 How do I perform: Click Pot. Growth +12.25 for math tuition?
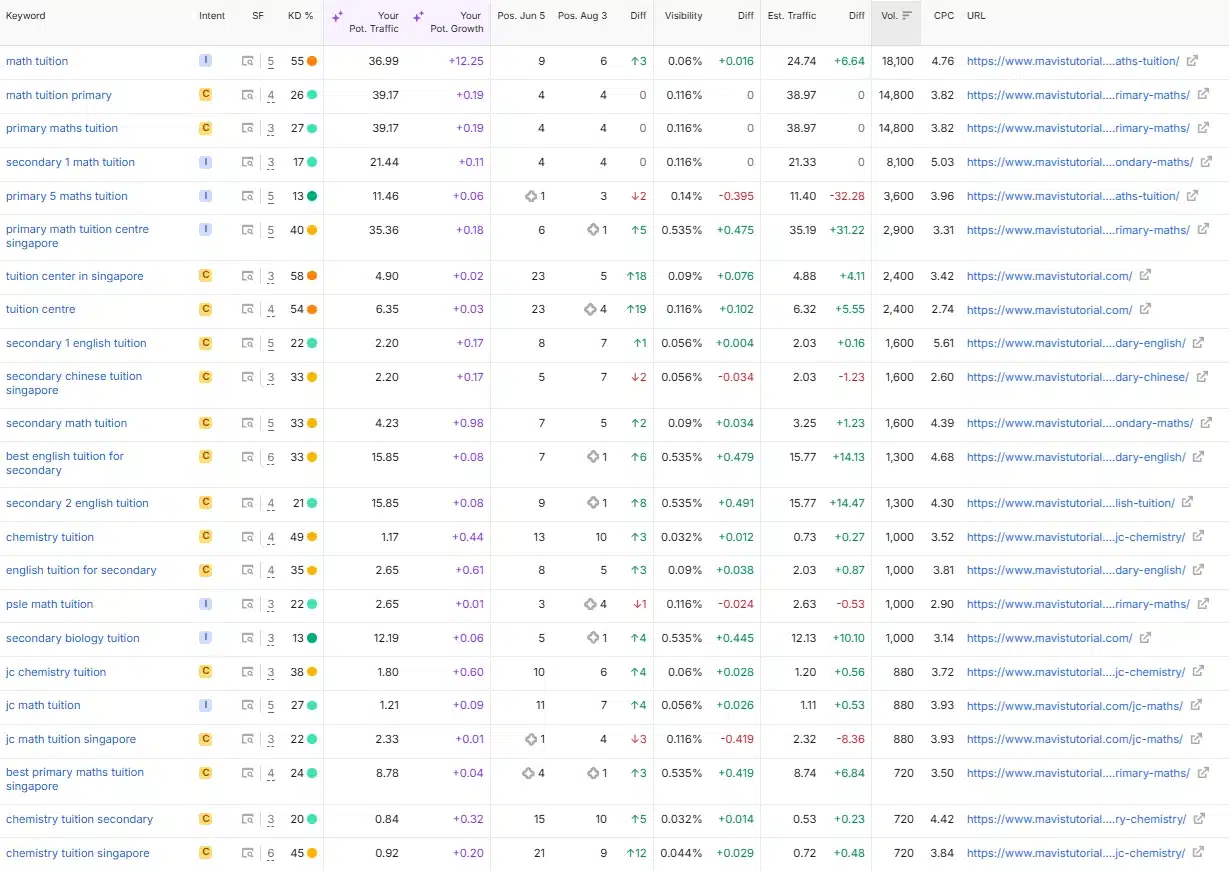pyautogui.click(x=466, y=61)
